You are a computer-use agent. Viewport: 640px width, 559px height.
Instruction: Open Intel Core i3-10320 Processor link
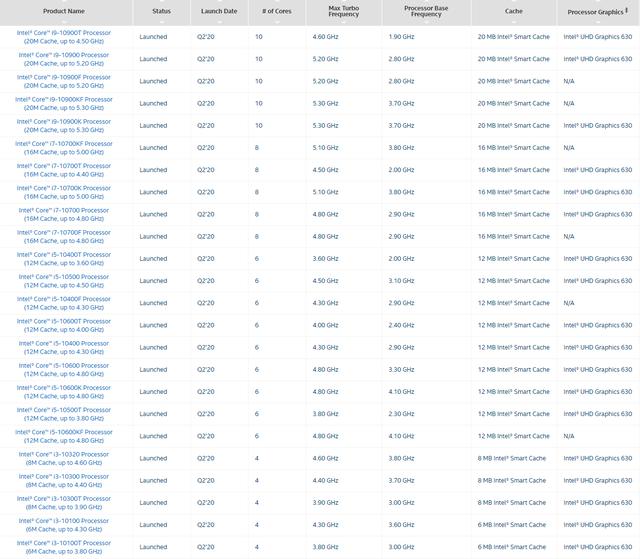coord(64,458)
